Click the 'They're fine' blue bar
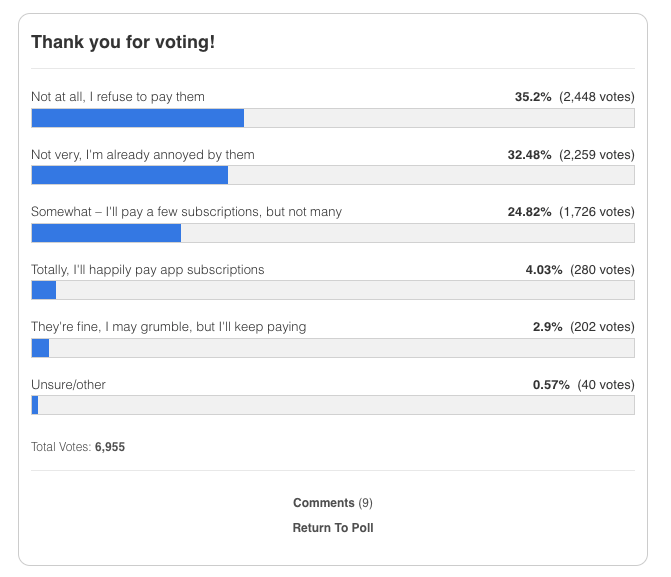 40,348
